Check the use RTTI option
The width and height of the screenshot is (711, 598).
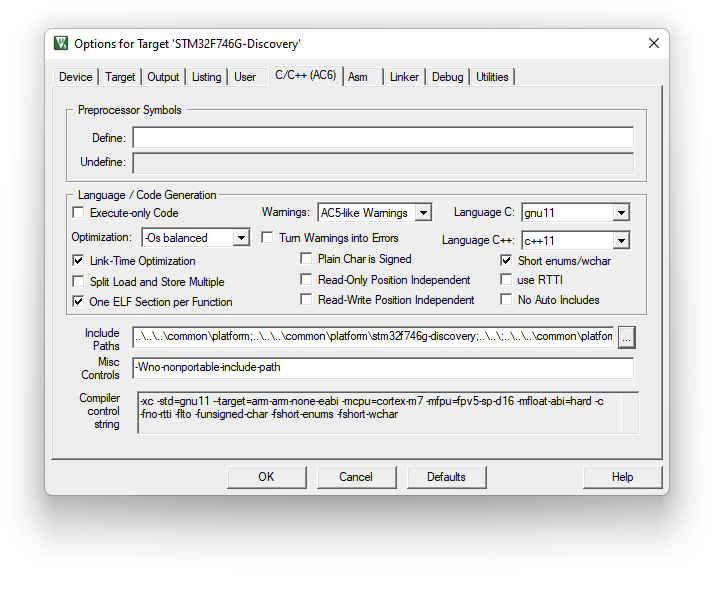click(507, 280)
